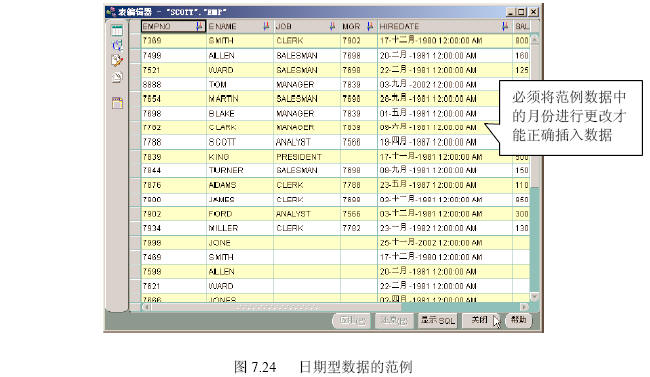This screenshot has width=650, height=377.
Task: Click MANAGER job cell in TOM row
Action: tap(306, 85)
